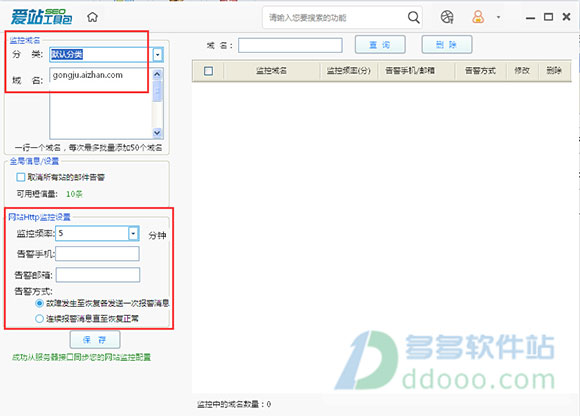Image resolution: width=580 pixels, height=416 pixels.
Task: Select 故障发生至恢复各发送一次报警消息 radio option
Action: tap(39, 303)
